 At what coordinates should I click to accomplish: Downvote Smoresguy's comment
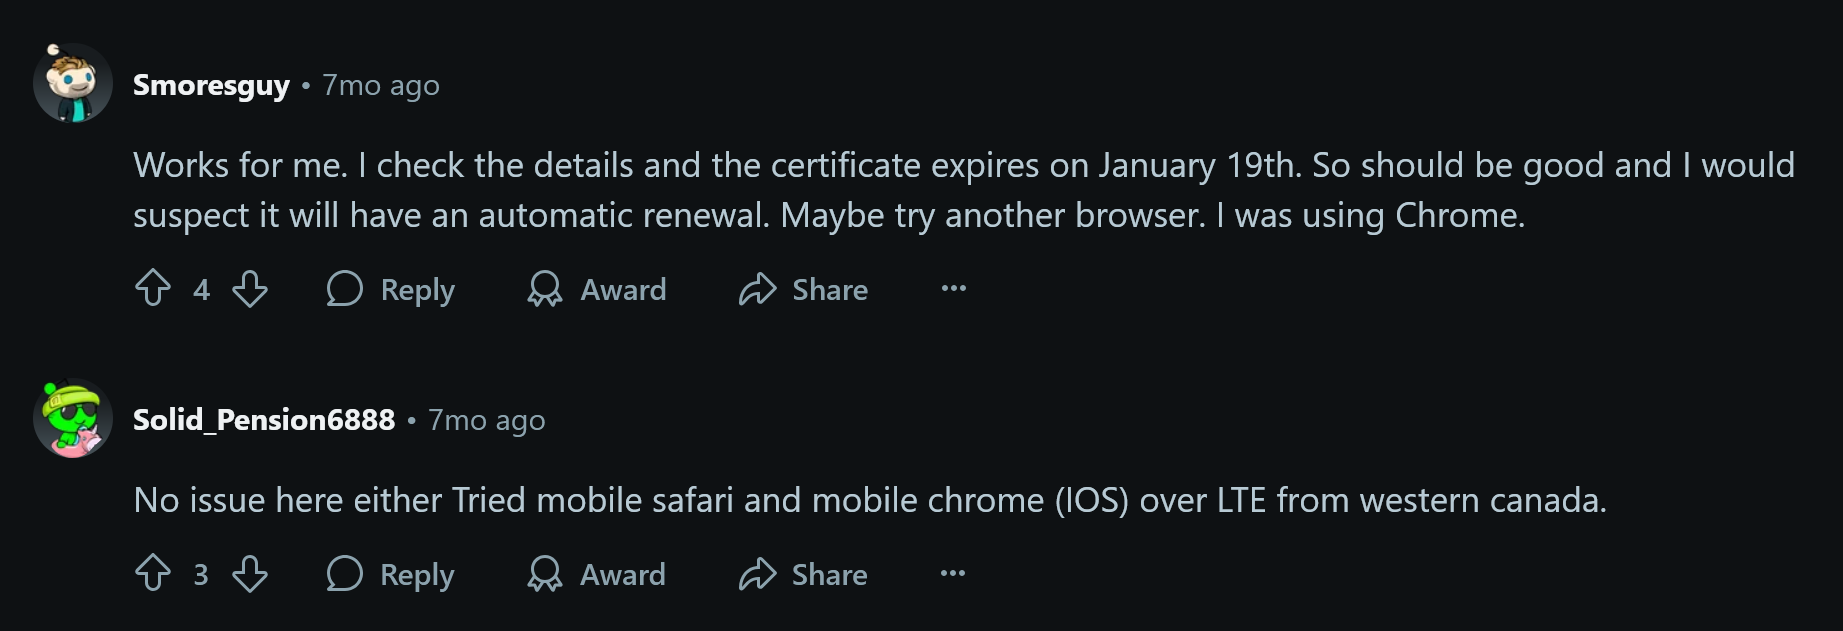250,289
